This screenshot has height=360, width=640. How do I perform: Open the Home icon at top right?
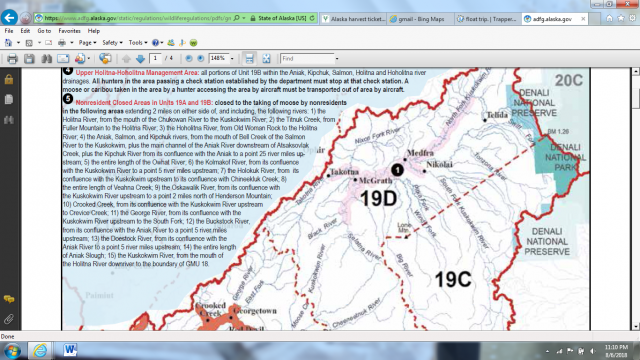tap(609, 18)
